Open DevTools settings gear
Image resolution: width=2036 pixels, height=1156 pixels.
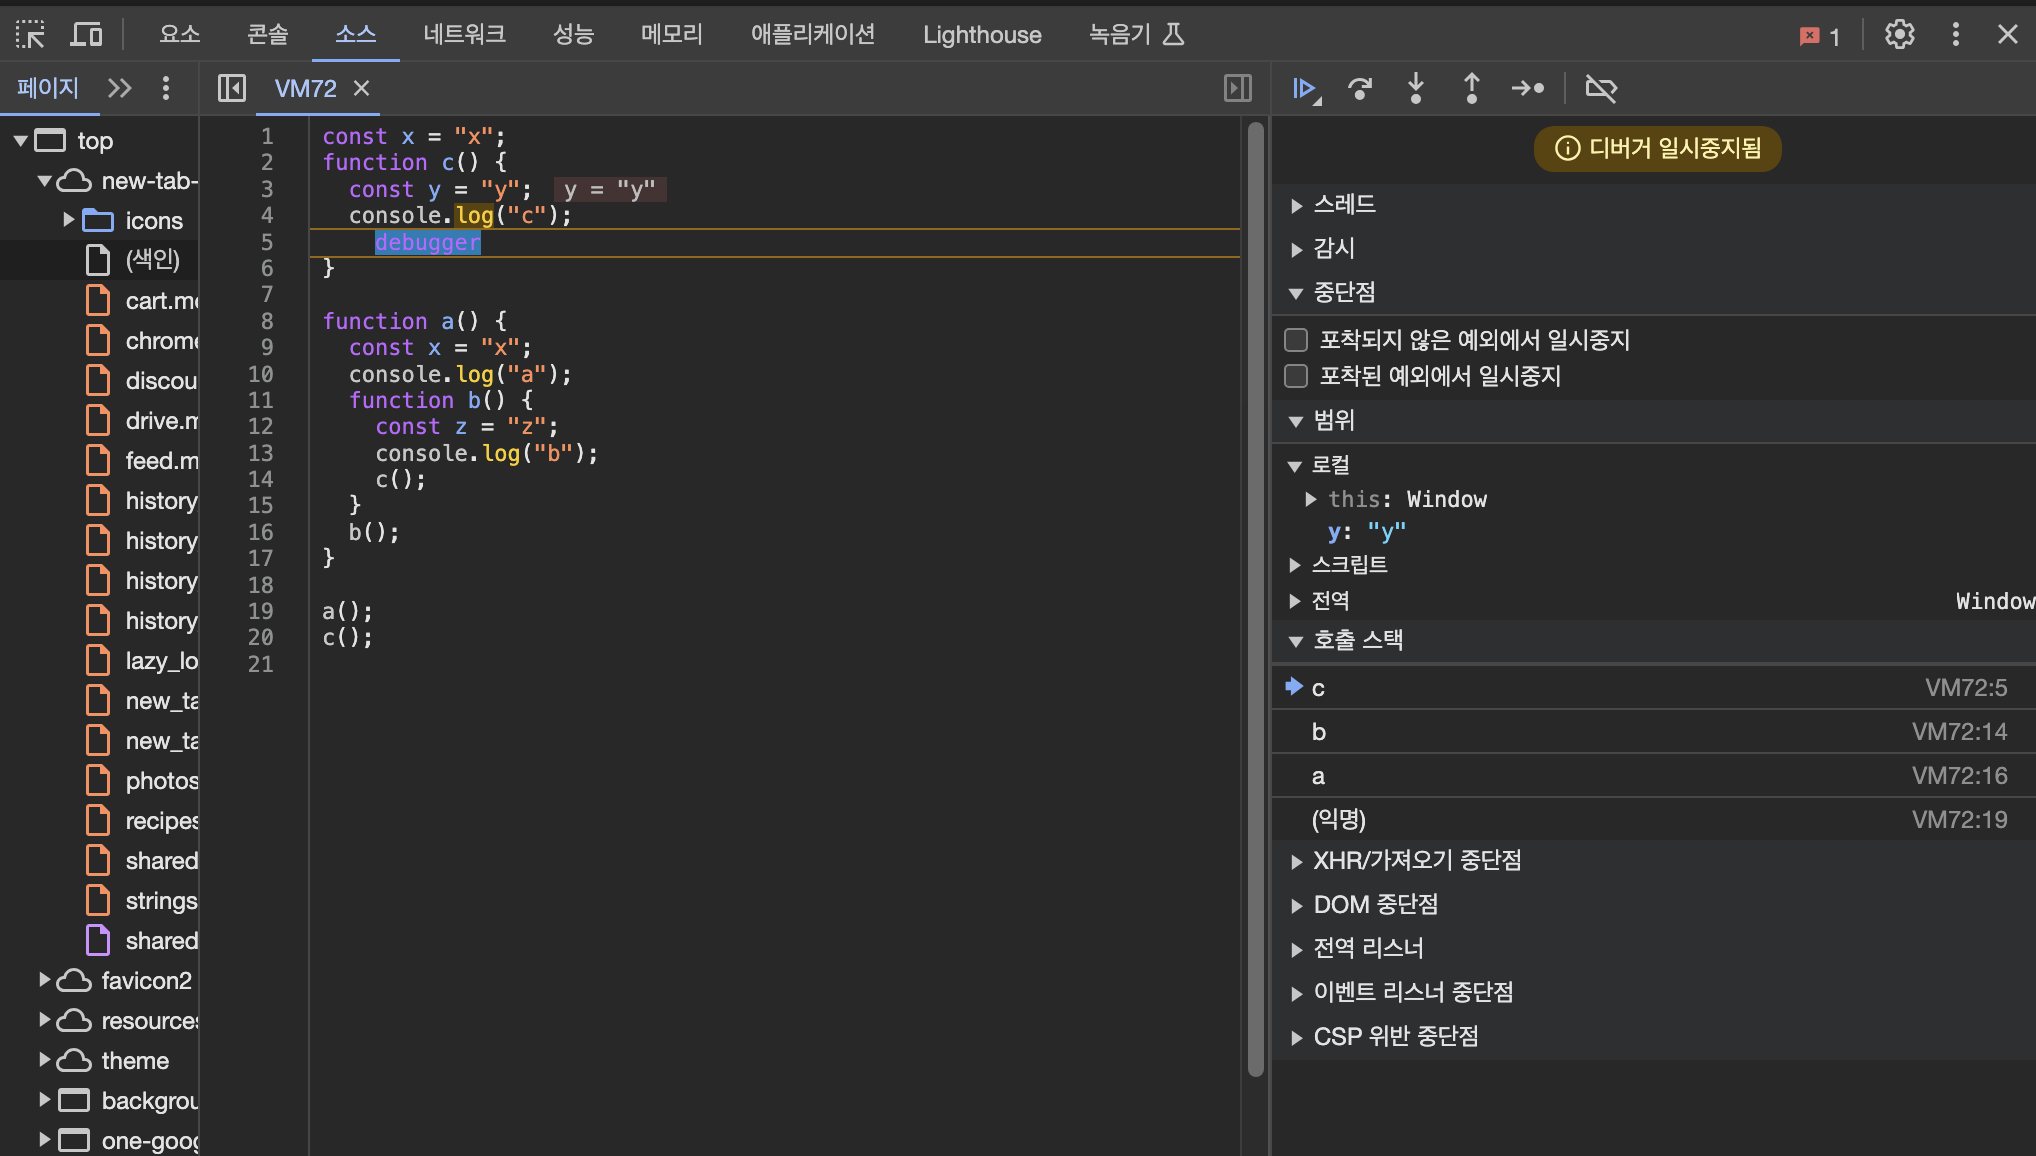(1899, 35)
